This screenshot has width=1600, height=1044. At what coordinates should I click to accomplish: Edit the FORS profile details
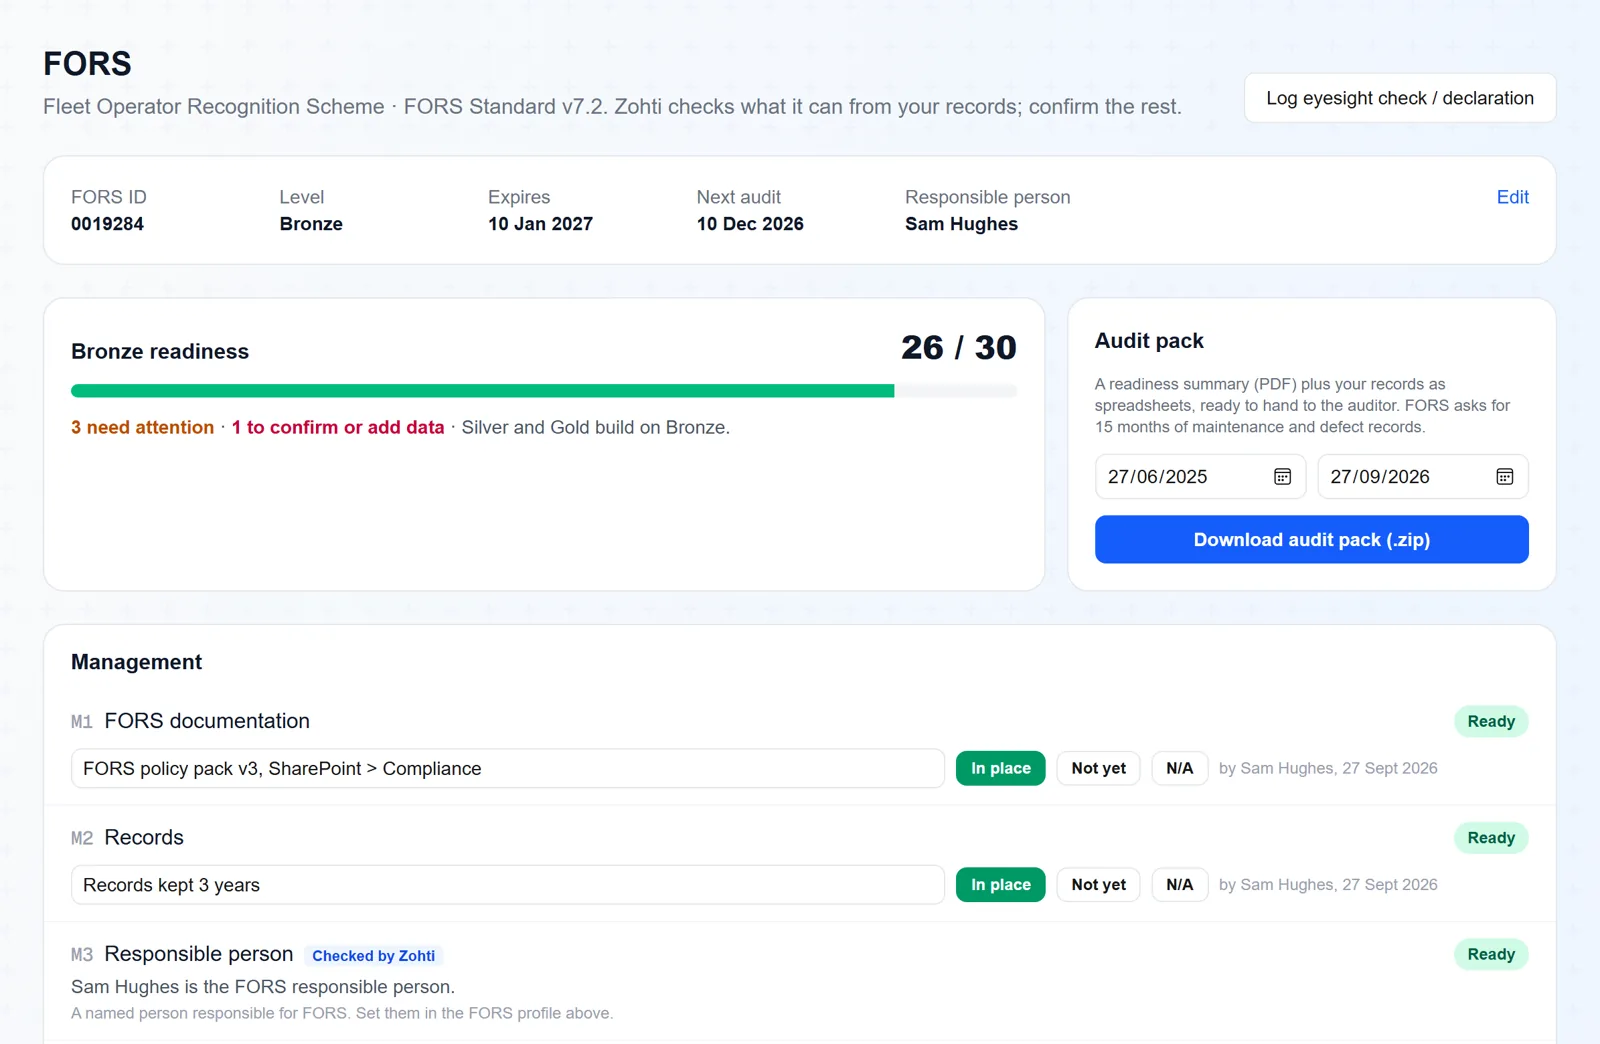(x=1512, y=197)
